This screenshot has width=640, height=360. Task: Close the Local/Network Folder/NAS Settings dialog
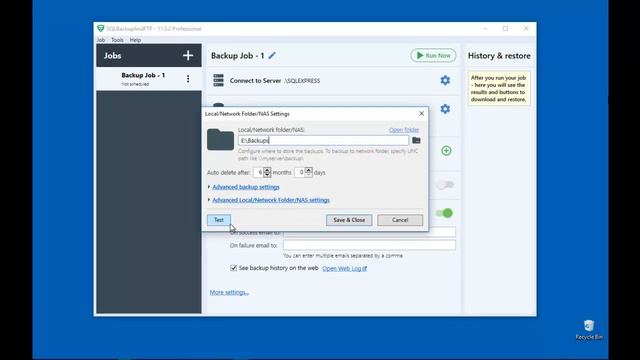(421, 113)
